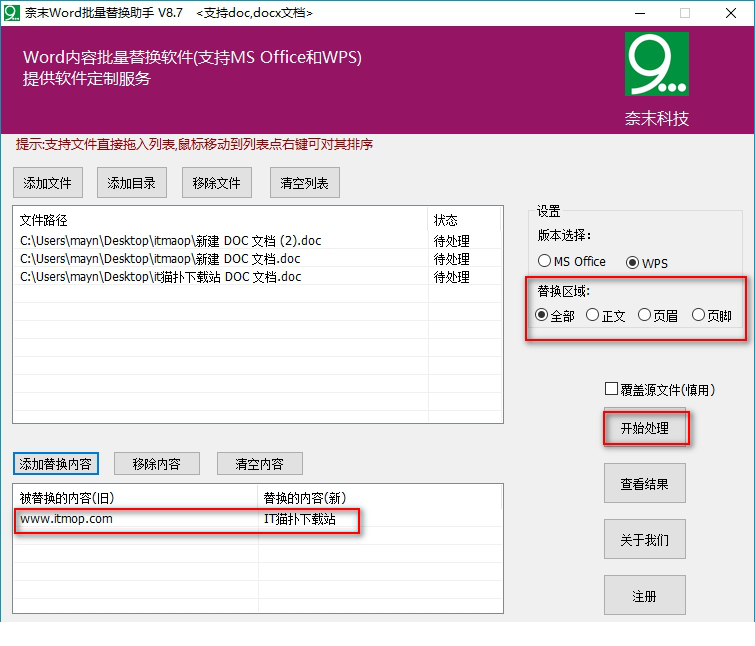Choose 全部 as the replace area

tap(542, 315)
